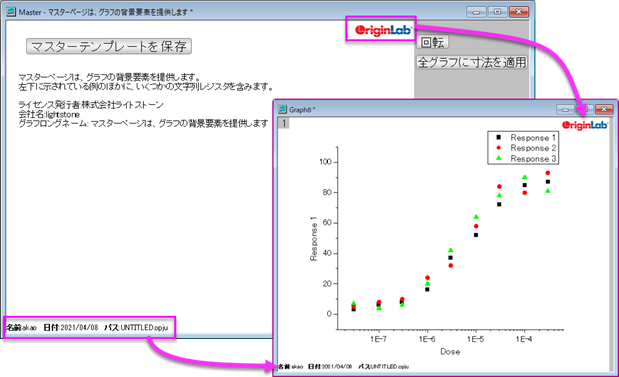The width and height of the screenshot is (619, 377).
Task: Click the 20 Y axis tick label
Action: point(327,283)
